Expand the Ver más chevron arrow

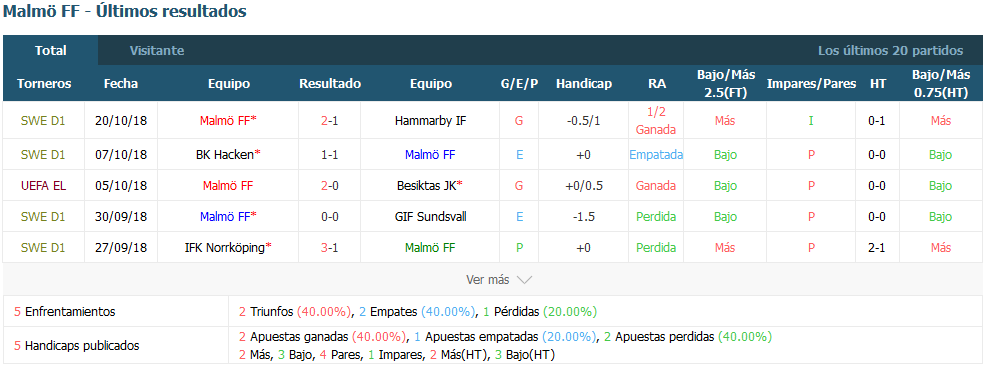524,280
